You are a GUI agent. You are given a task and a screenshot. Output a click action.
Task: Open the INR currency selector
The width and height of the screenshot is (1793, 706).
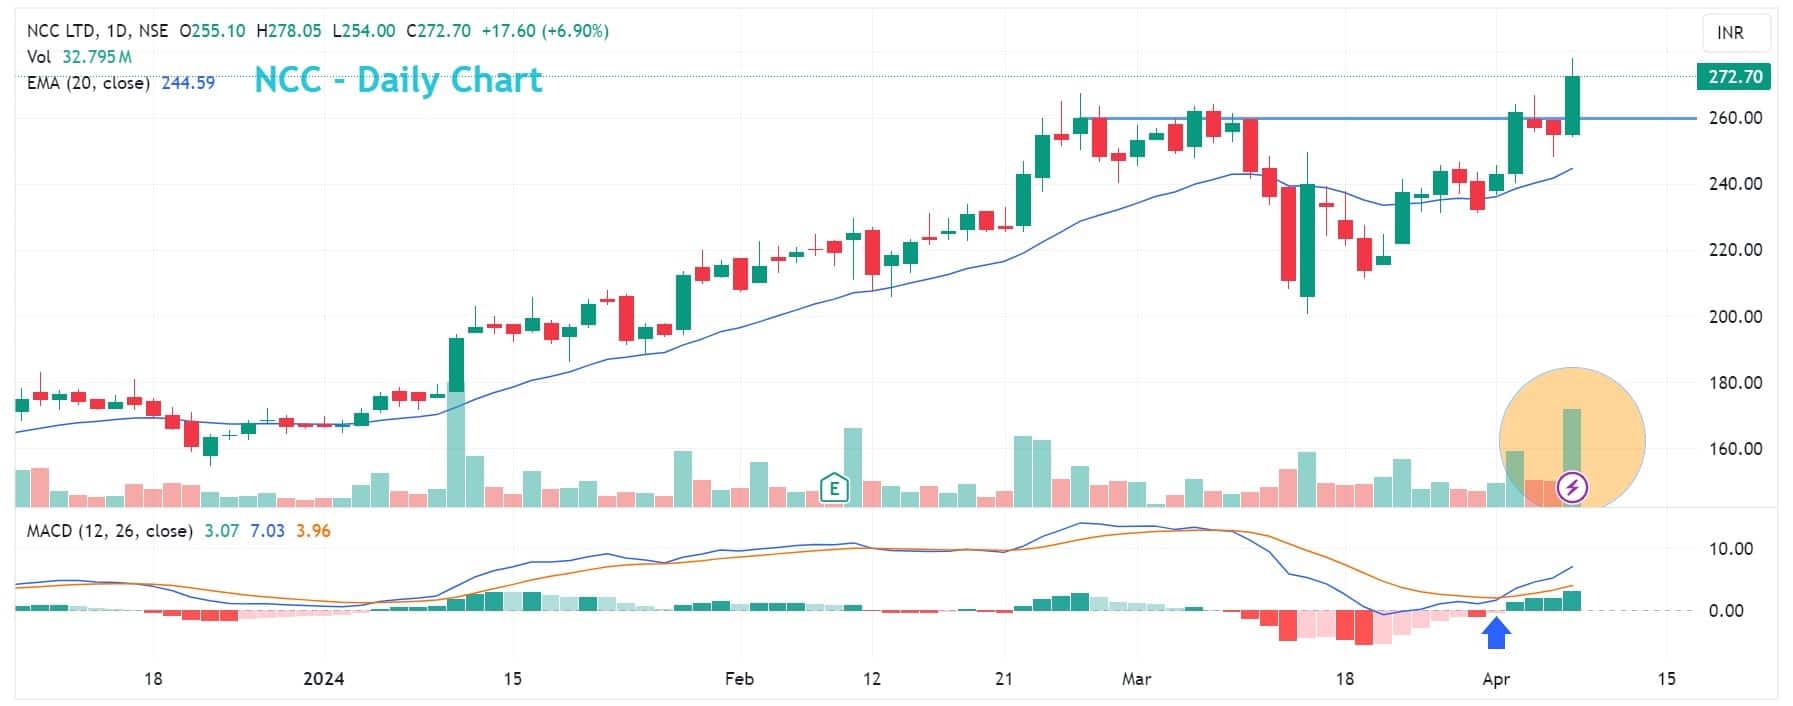click(1736, 33)
